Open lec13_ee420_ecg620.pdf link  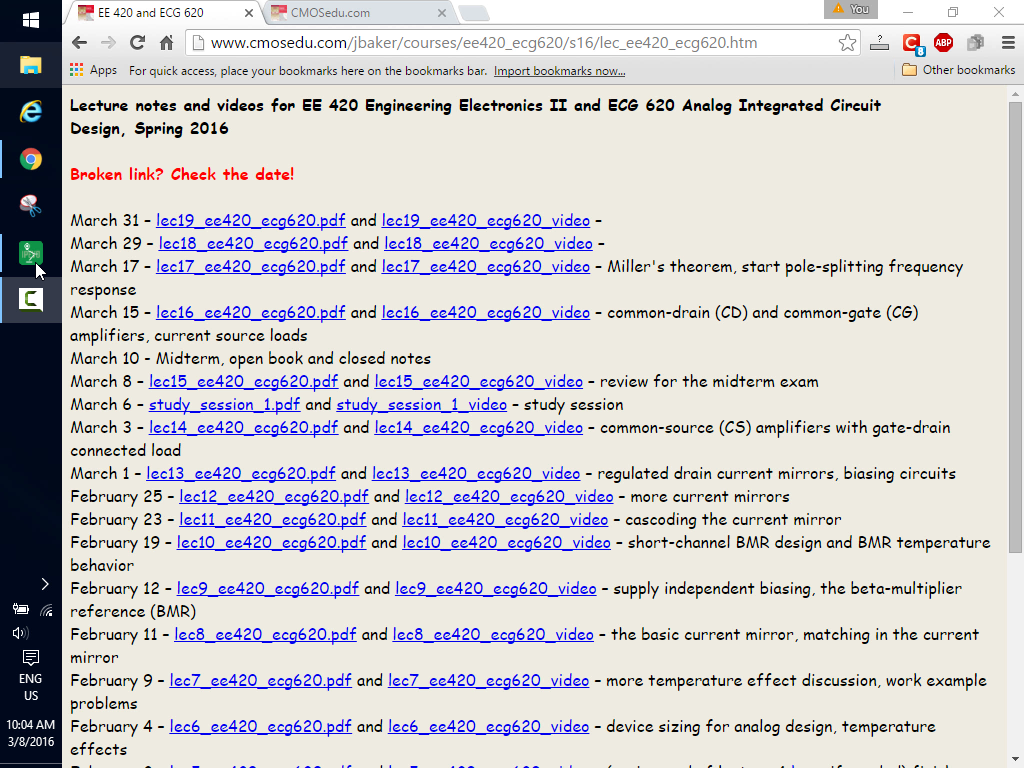[x=241, y=473]
